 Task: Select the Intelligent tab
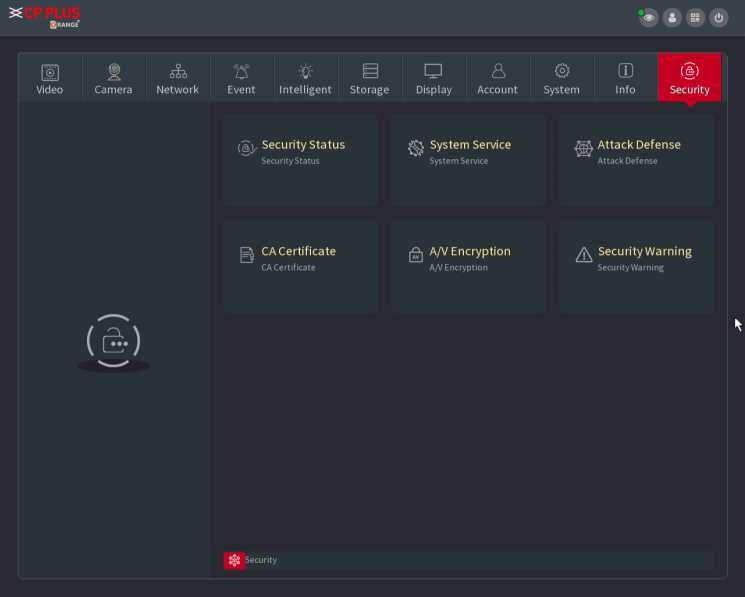tap(305, 78)
